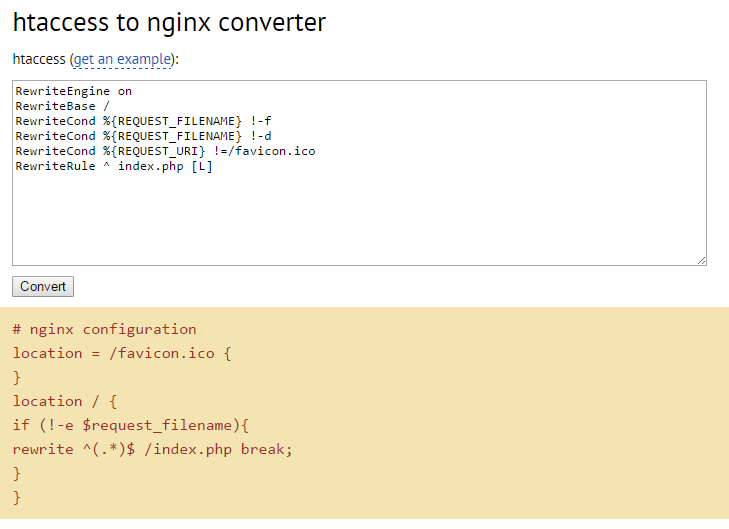Screen dimensions: 729x529
Task: Click the "RewriteRule ^ index.php [L]" line
Action: click(114, 166)
